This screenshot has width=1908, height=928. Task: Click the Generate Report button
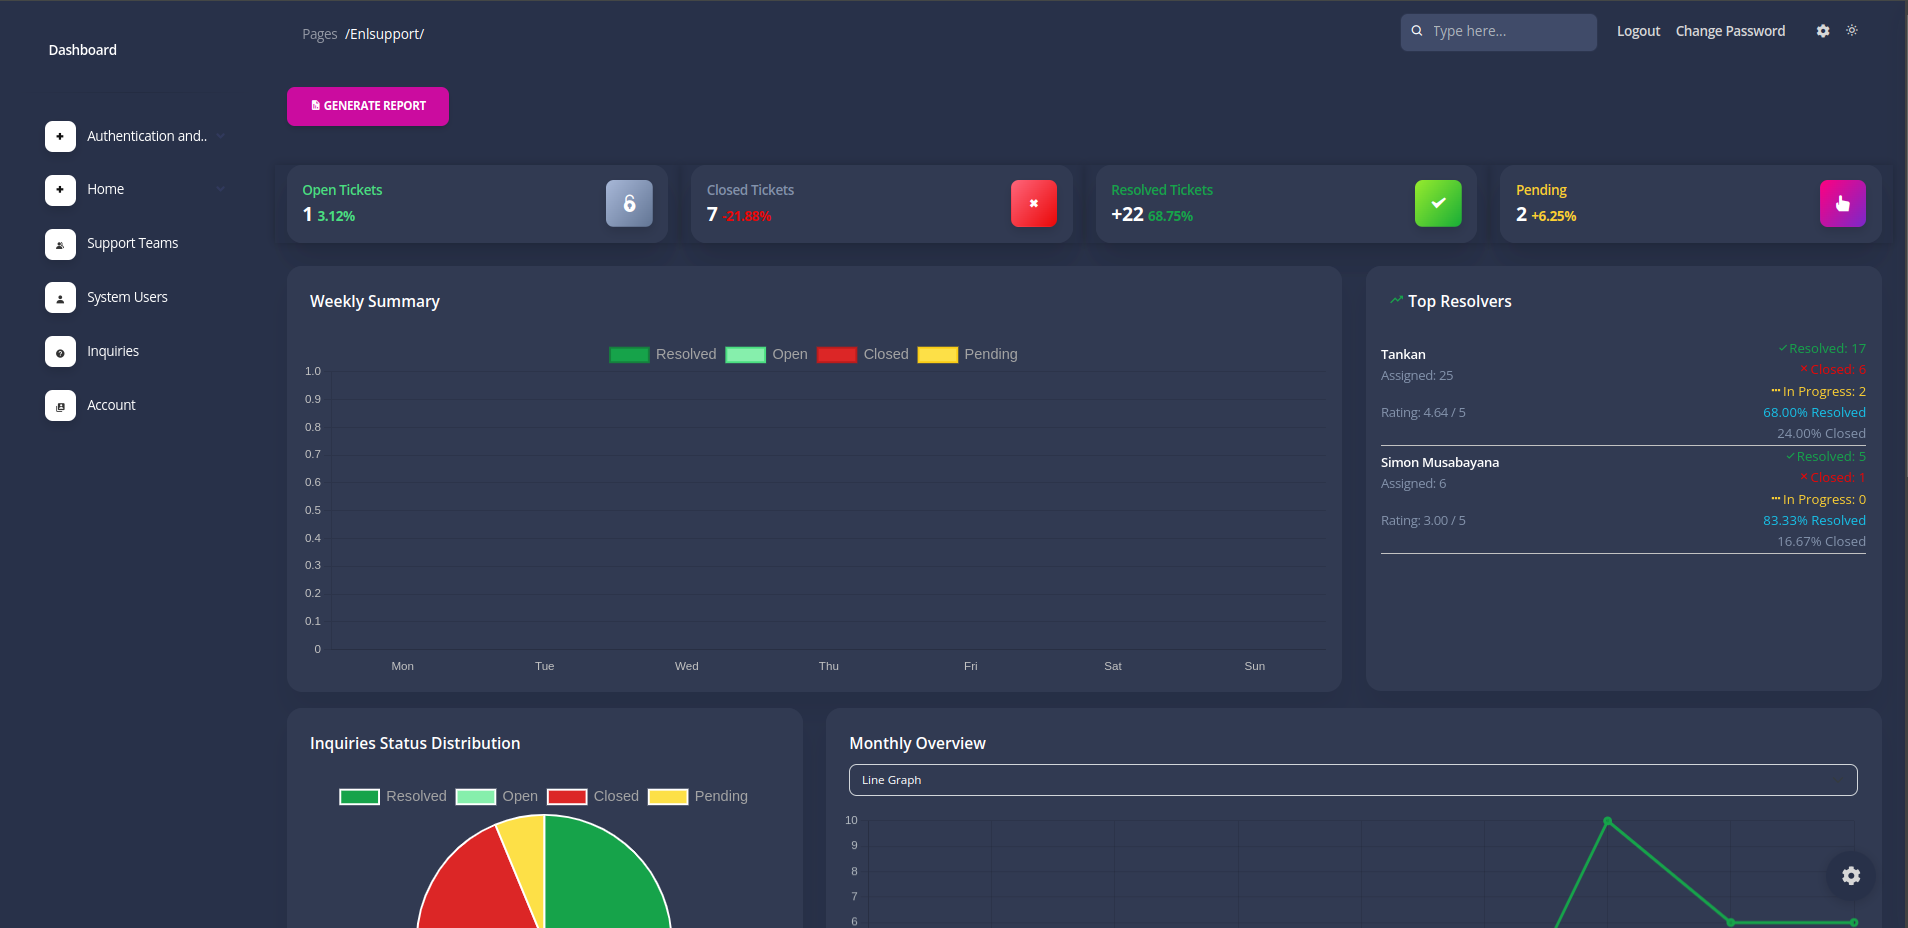[x=368, y=107]
